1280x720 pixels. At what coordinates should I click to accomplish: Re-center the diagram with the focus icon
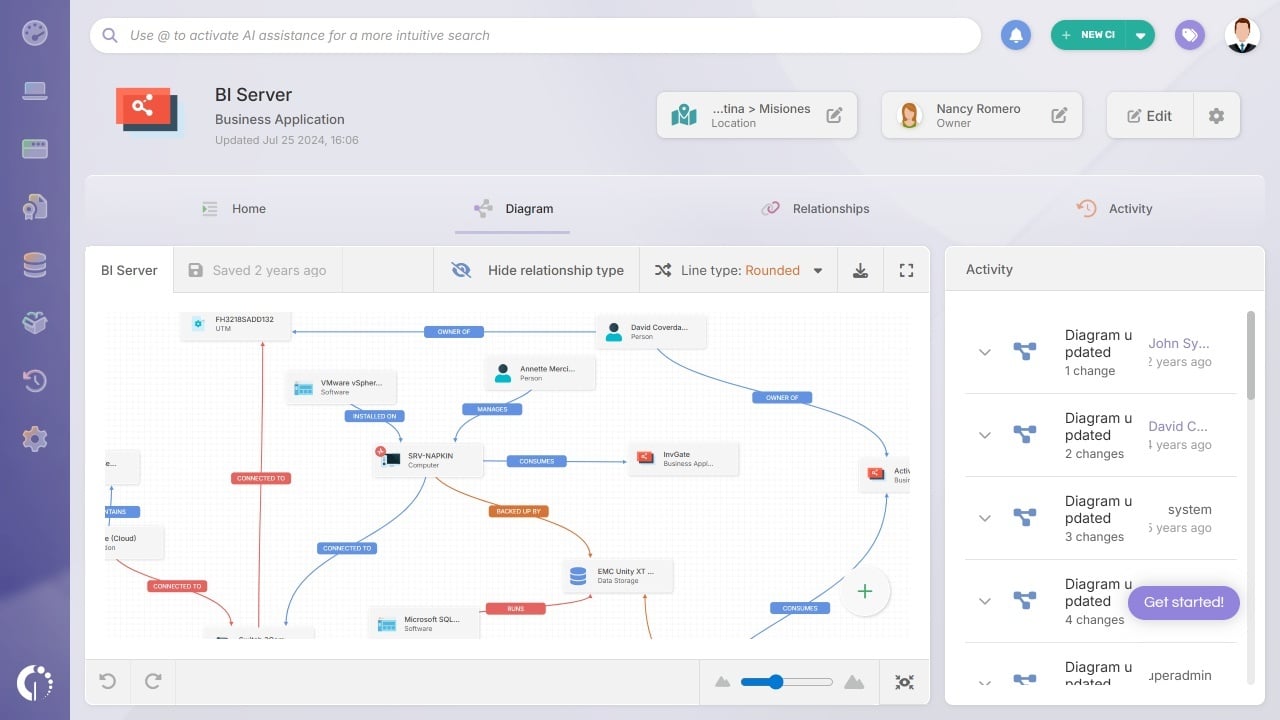click(904, 682)
